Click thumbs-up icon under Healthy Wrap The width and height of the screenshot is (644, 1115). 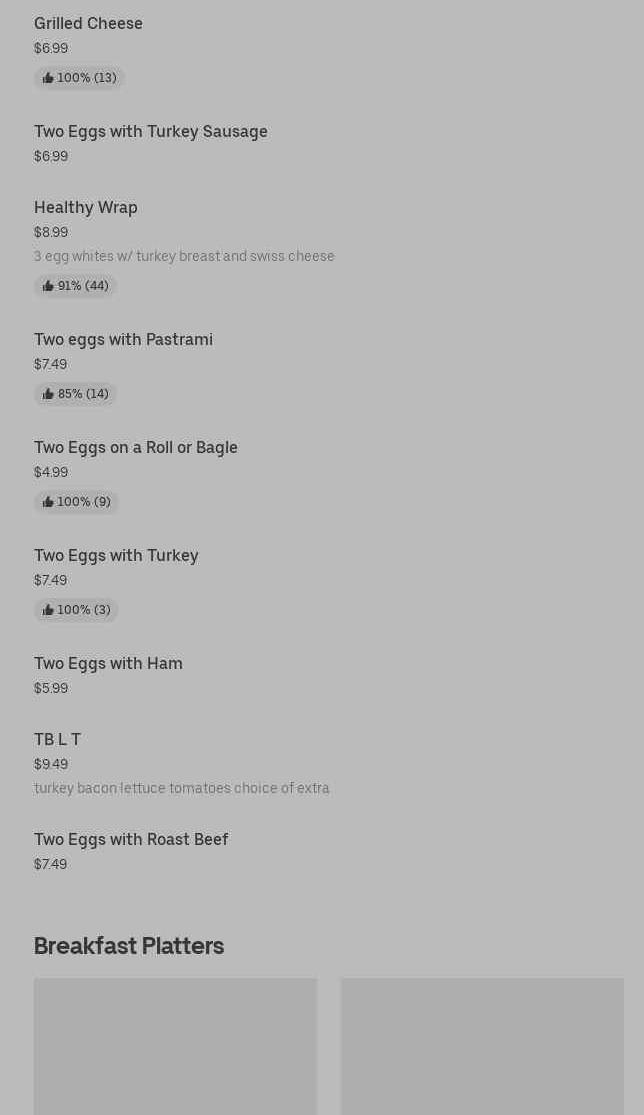point(48,286)
